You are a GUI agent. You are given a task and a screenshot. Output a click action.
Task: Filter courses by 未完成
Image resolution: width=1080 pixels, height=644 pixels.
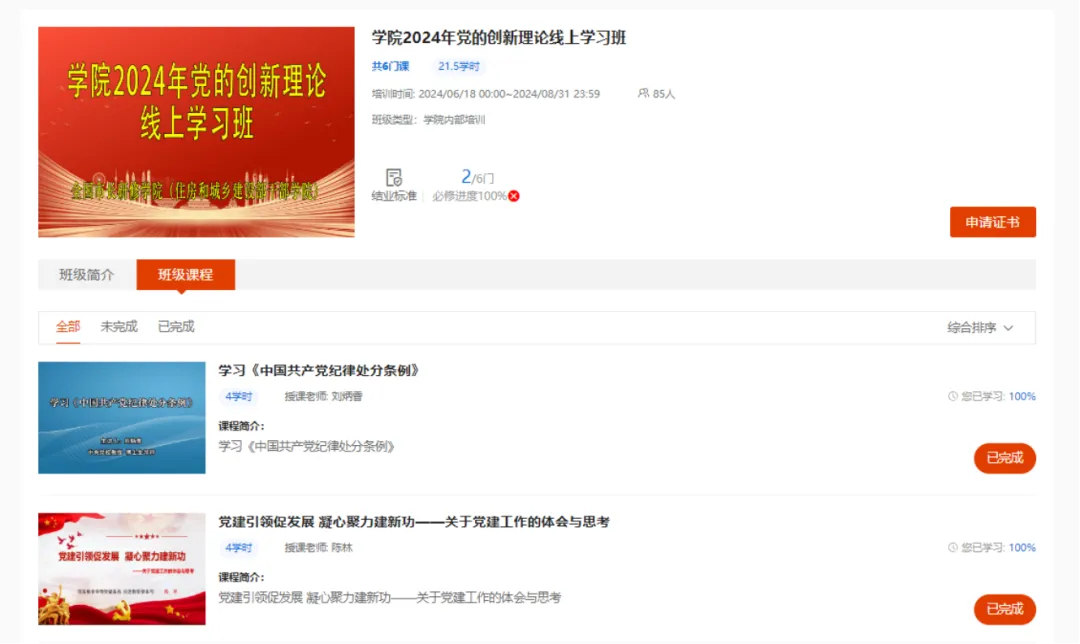(119, 326)
